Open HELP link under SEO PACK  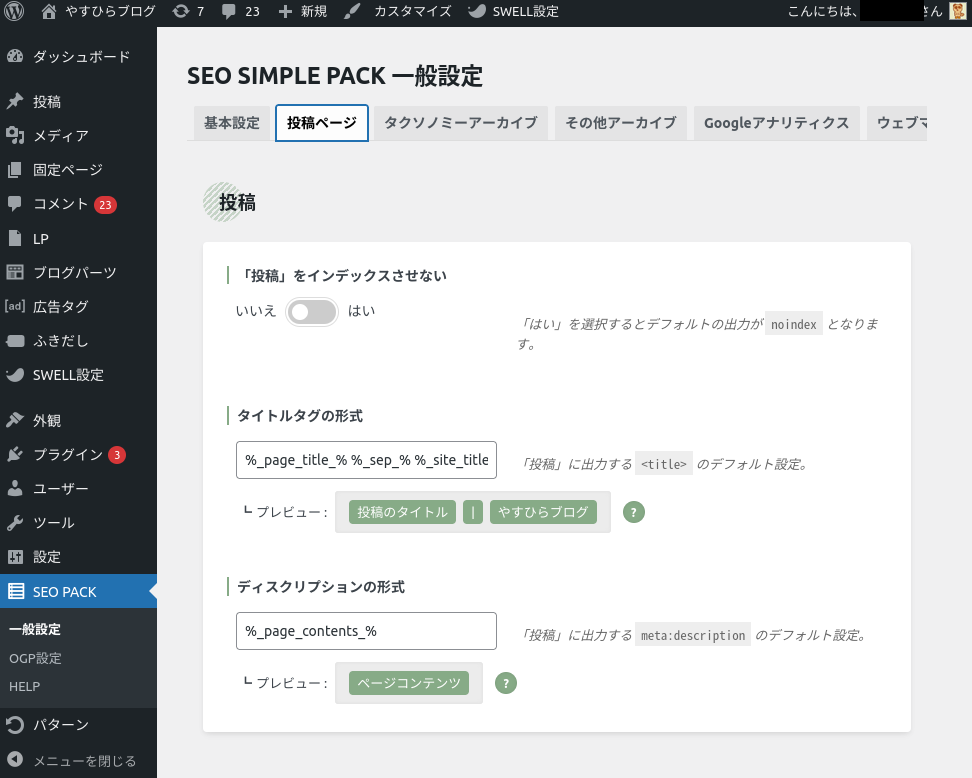[24, 687]
